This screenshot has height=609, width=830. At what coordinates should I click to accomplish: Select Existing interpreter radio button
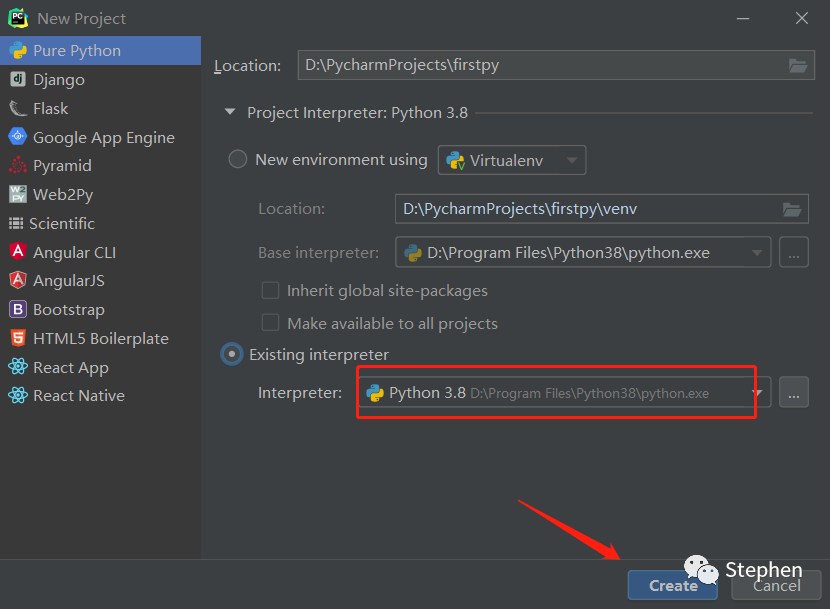point(232,354)
